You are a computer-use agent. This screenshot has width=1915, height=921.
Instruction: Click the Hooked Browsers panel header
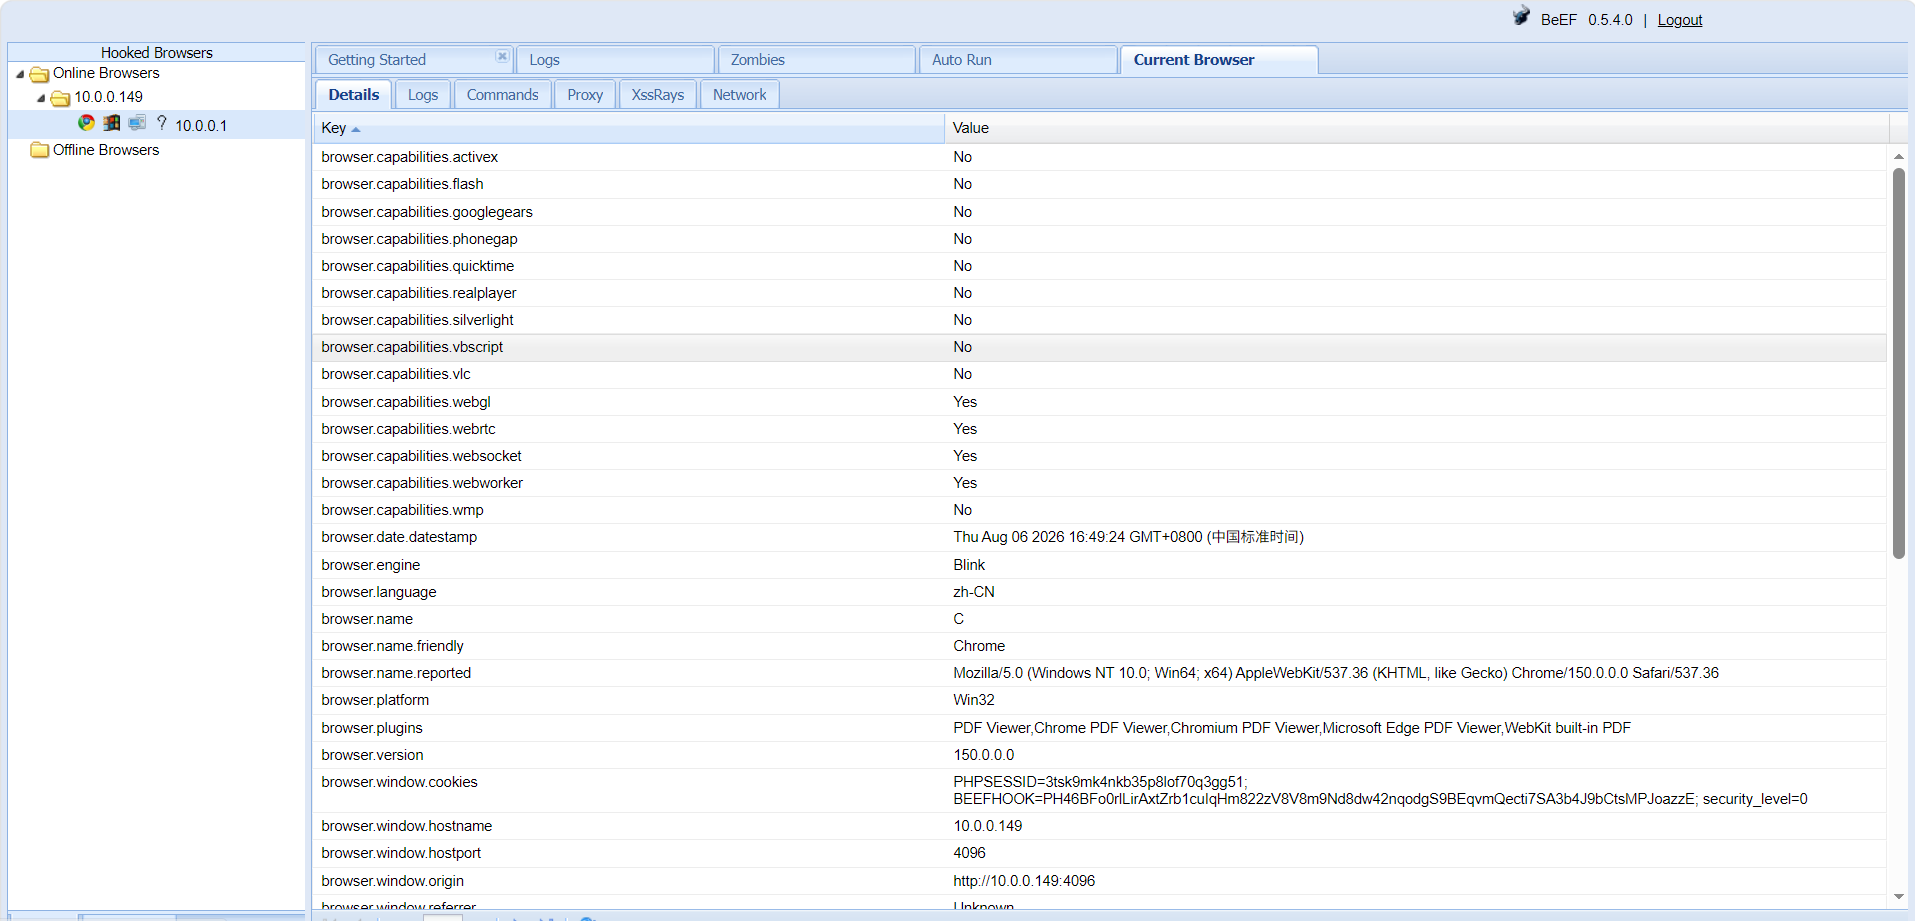[156, 52]
